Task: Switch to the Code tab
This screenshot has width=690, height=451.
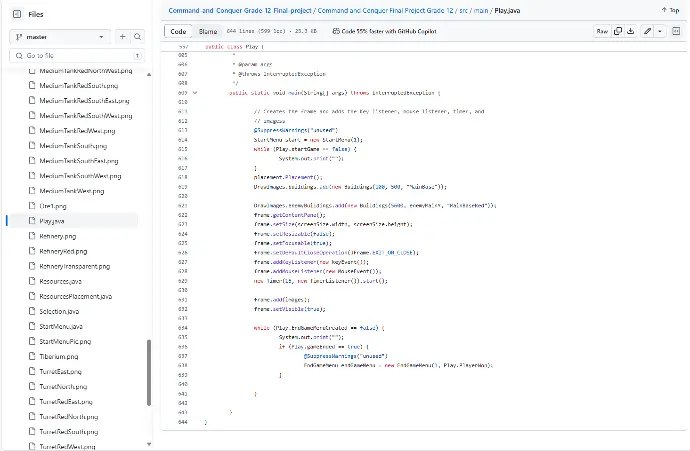Action: pyautogui.click(x=178, y=31)
